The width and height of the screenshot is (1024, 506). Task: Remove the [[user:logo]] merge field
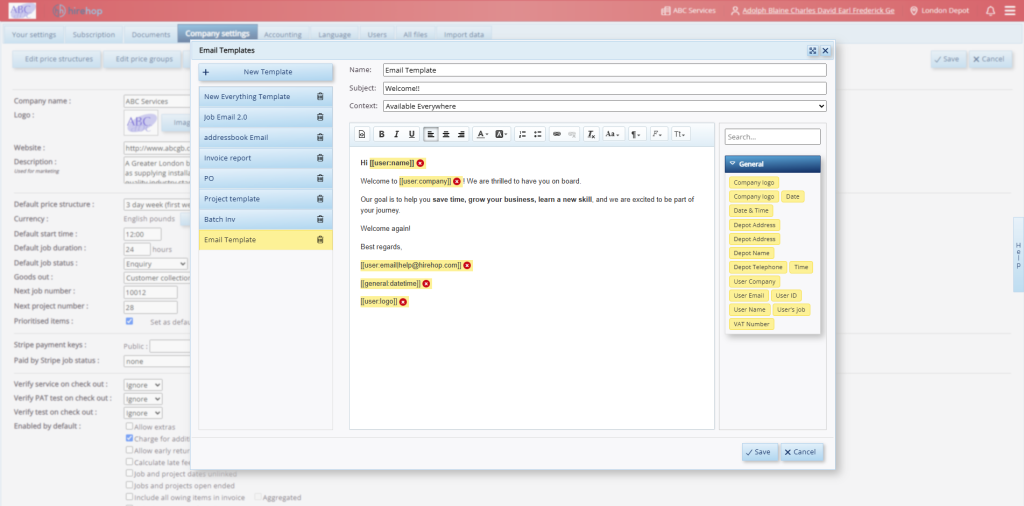[x=403, y=302]
